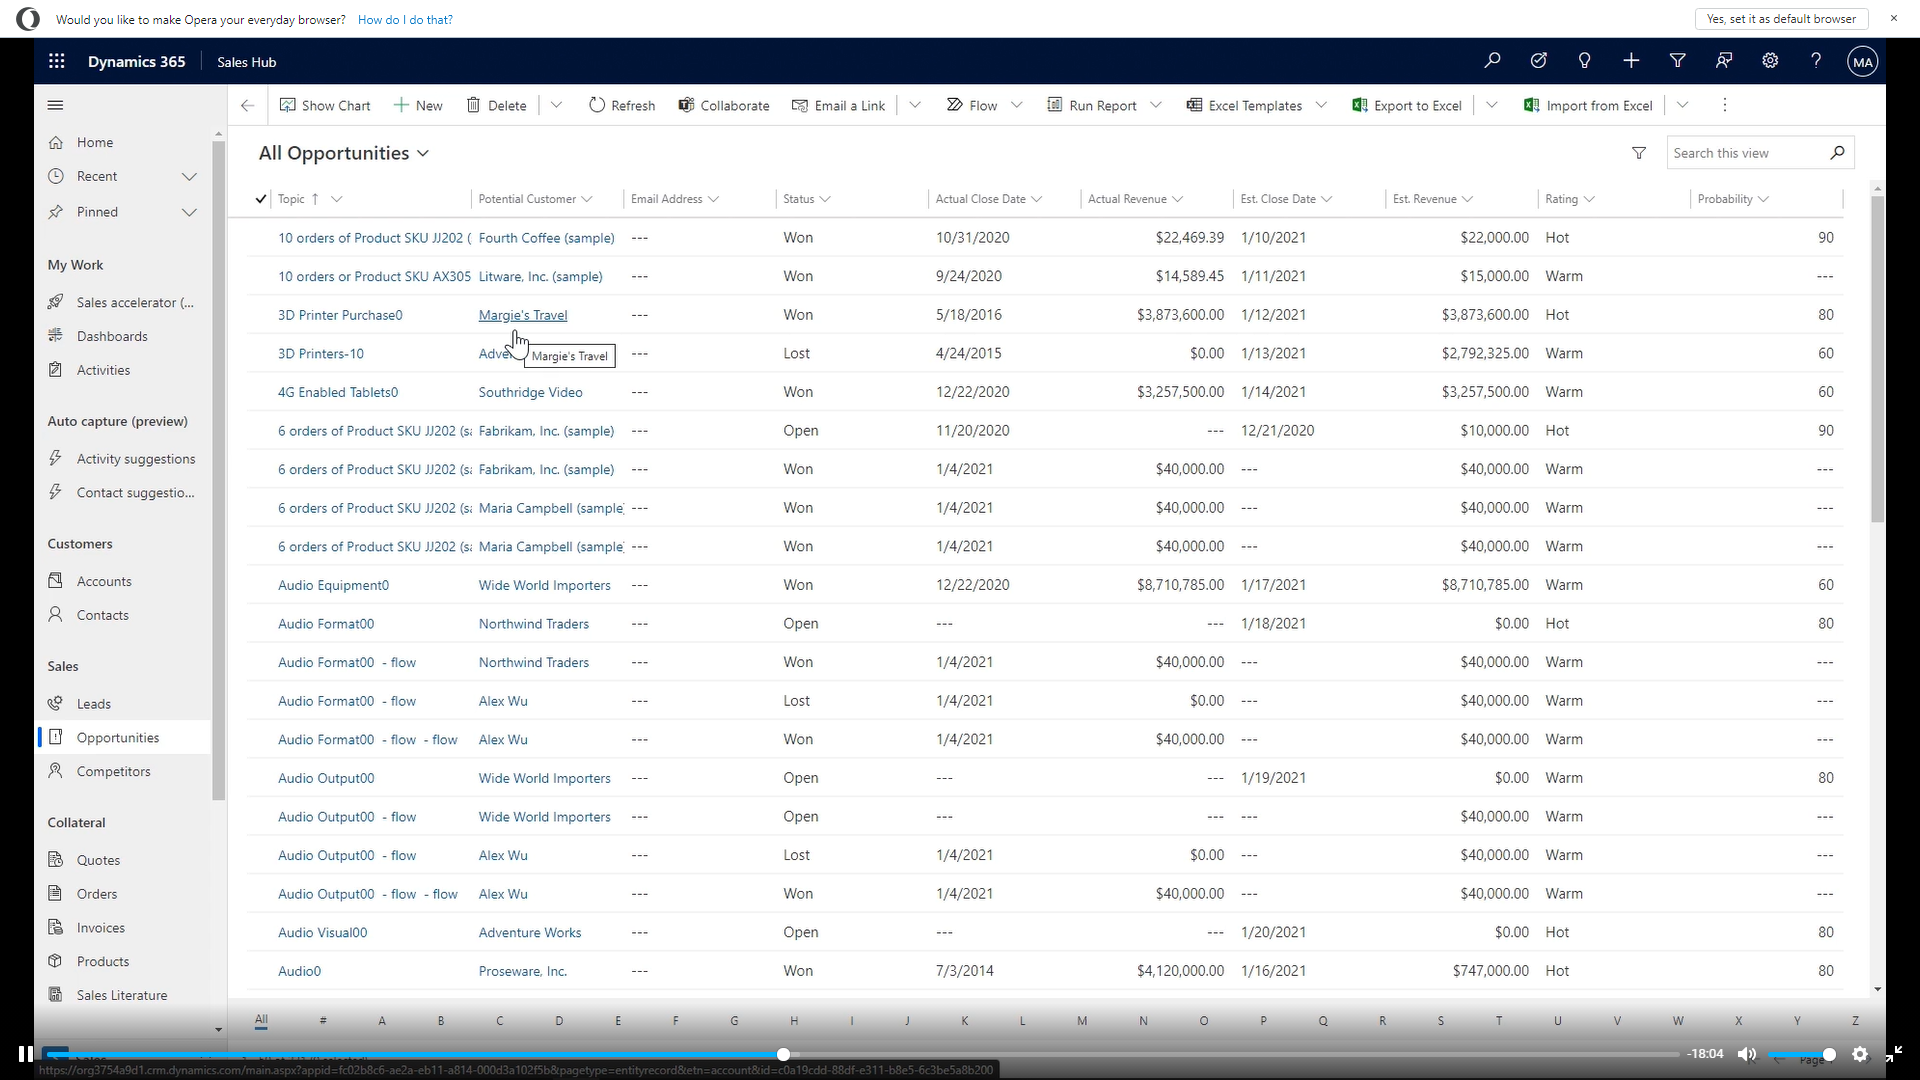Click Collaborate command
Viewport: 1920px width, 1080px height.
click(x=724, y=105)
